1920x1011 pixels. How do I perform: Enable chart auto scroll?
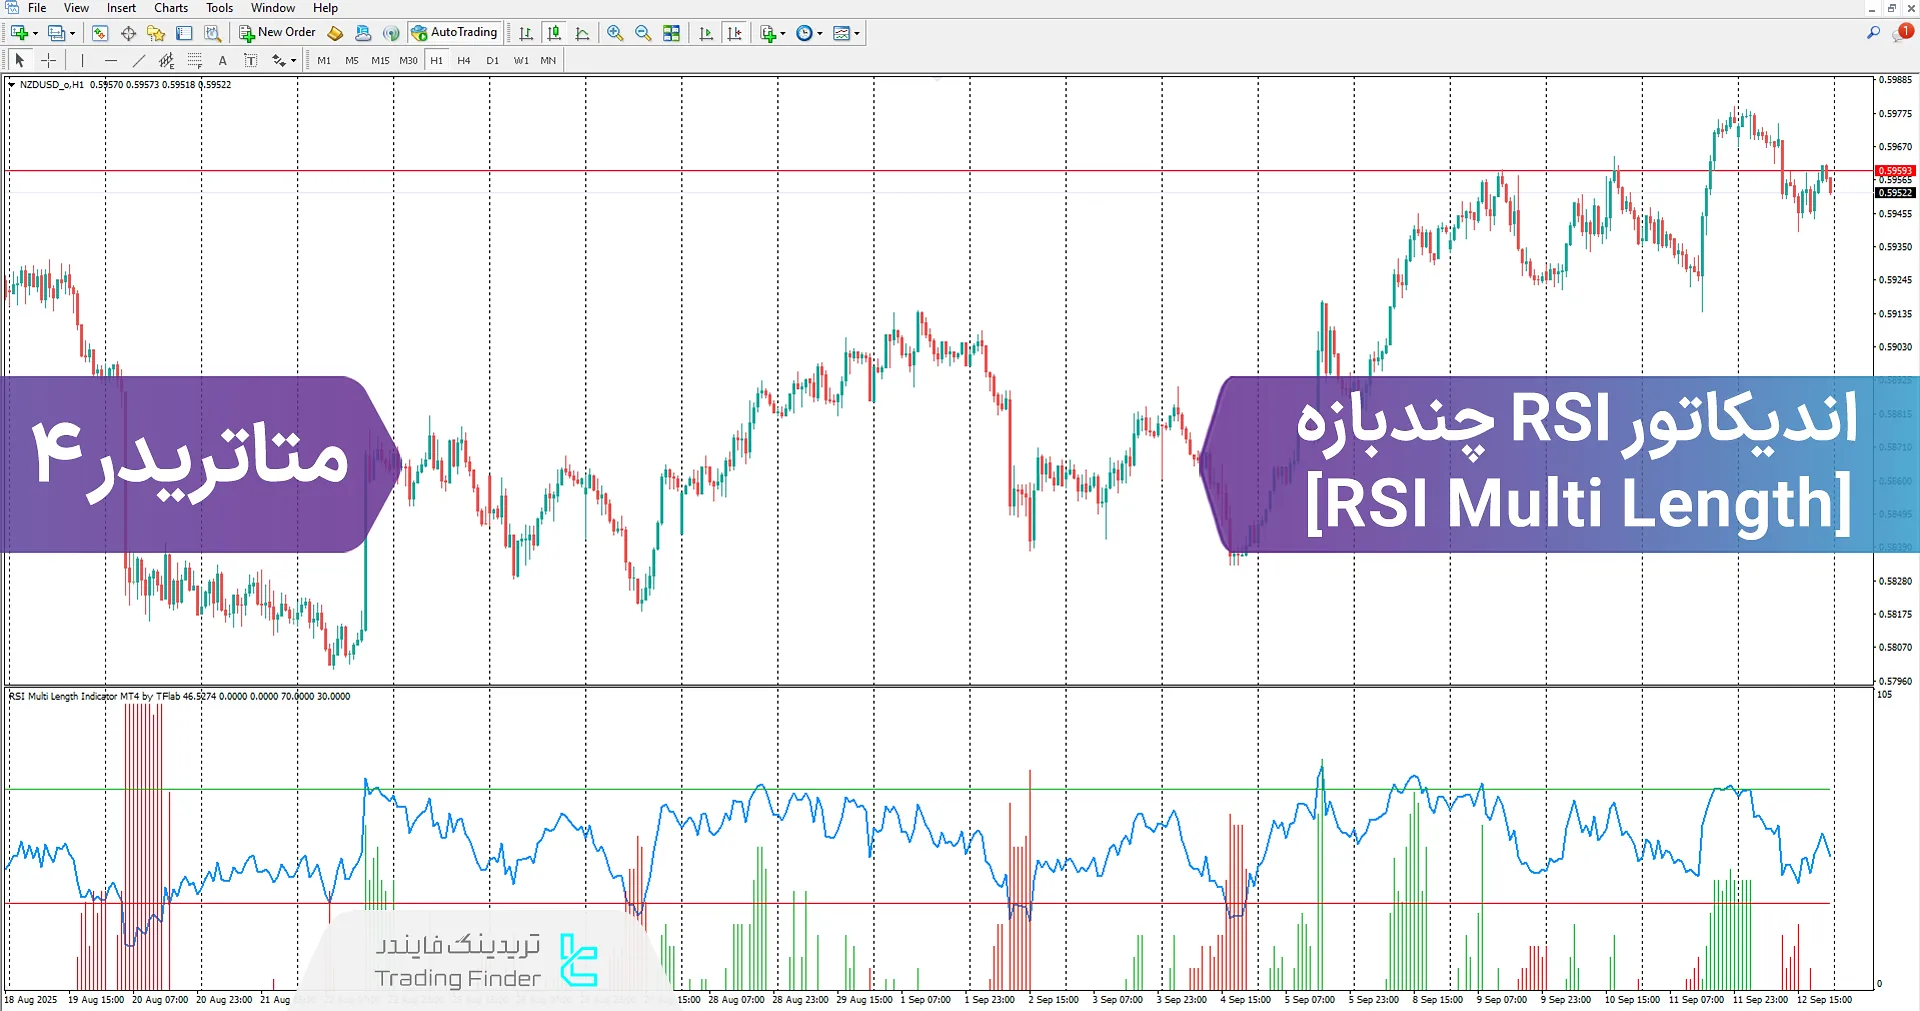(706, 32)
